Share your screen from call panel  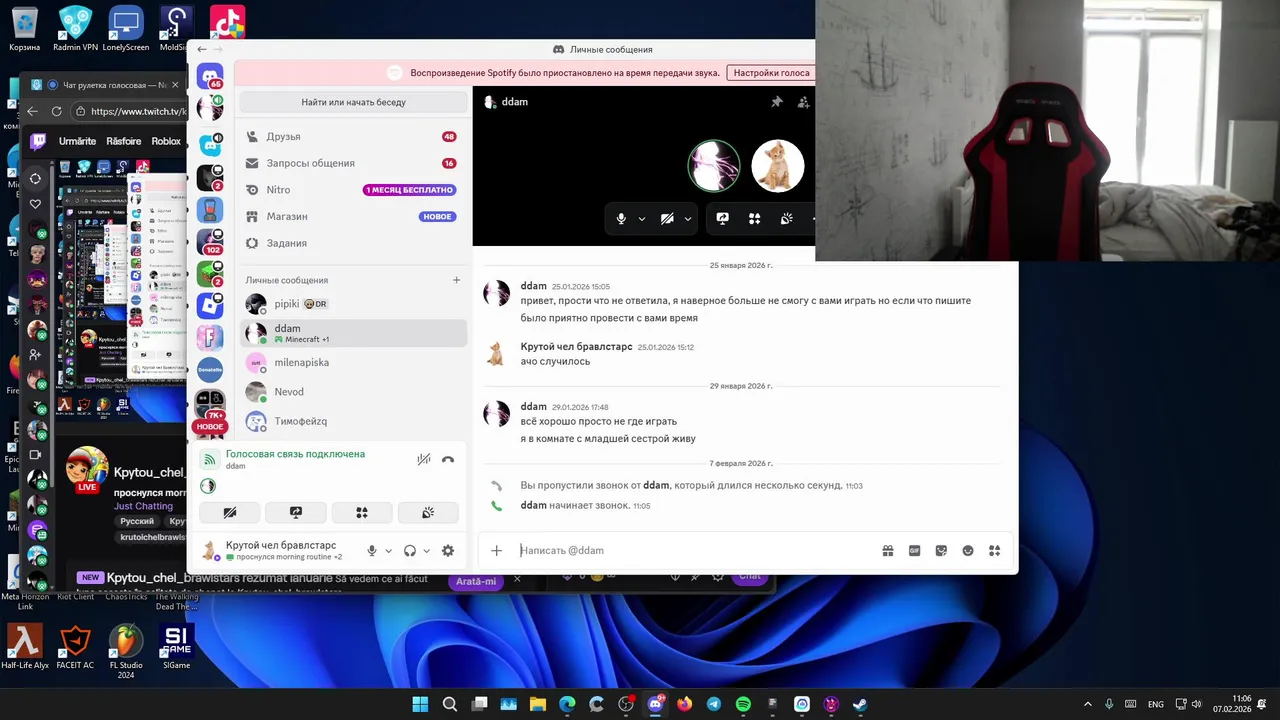(722, 219)
